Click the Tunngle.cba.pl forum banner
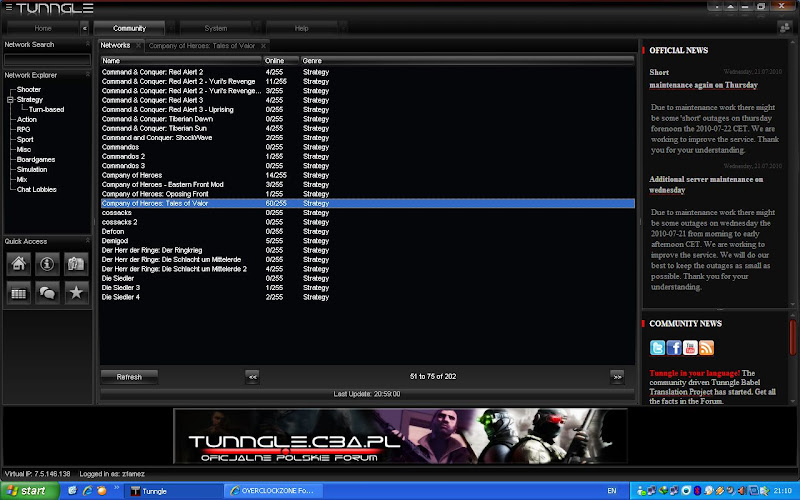This screenshot has height=500, width=800. click(x=401, y=436)
